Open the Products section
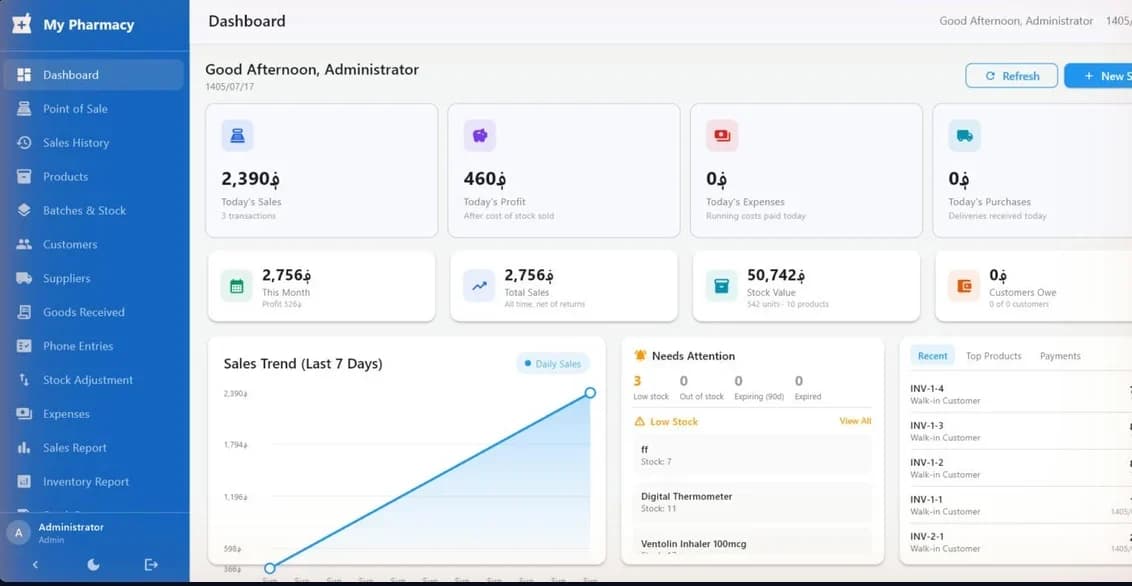 (94, 177)
